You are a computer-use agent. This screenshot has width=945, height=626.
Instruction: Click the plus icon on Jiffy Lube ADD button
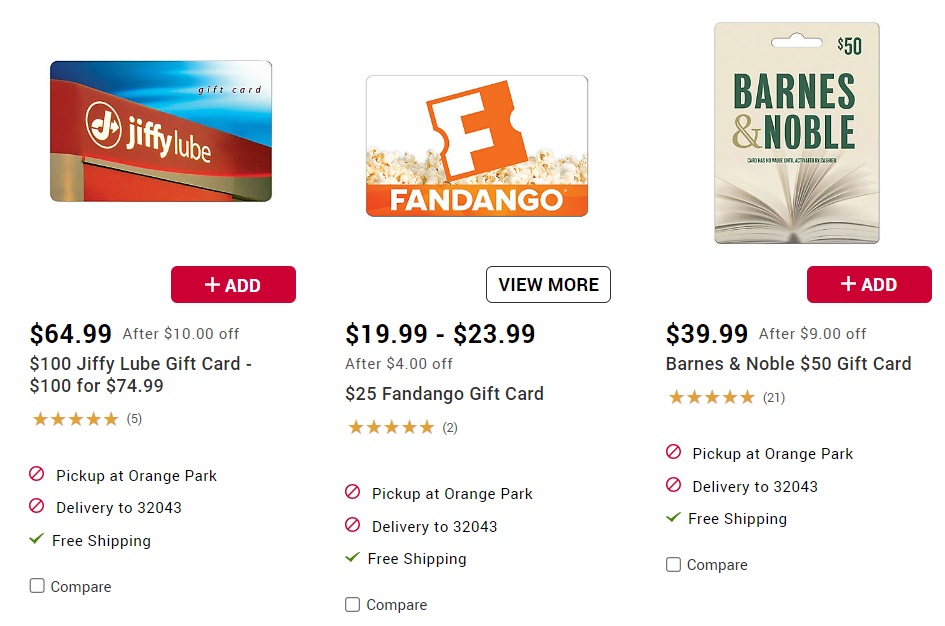click(x=214, y=284)
